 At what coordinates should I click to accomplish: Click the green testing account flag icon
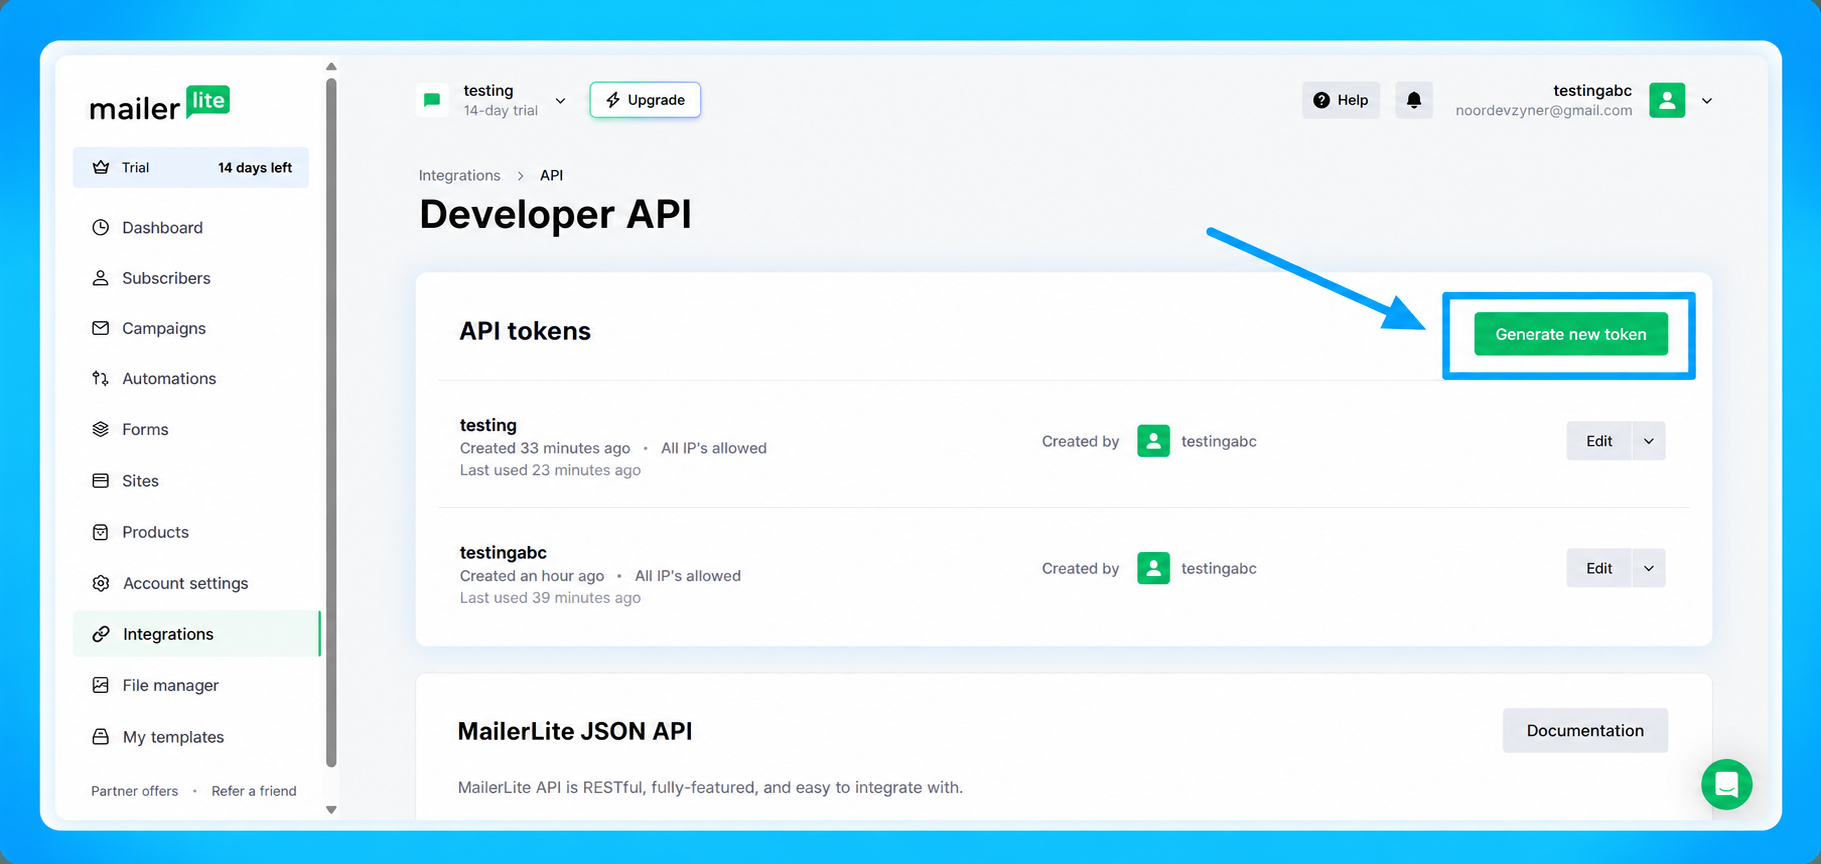coord(432,100)
